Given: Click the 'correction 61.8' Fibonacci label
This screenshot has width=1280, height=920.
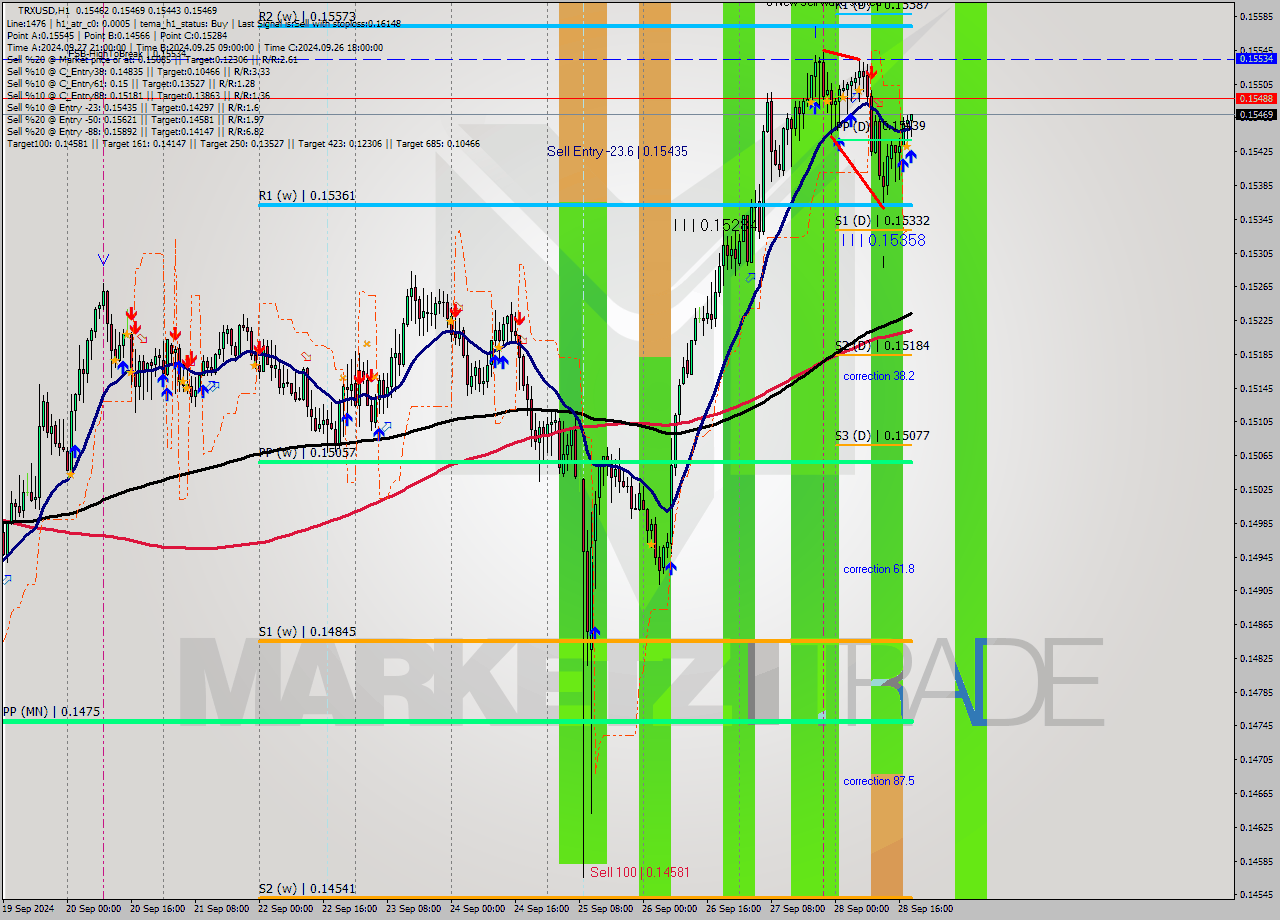Looking at the screenshot, I should [878, 569].
